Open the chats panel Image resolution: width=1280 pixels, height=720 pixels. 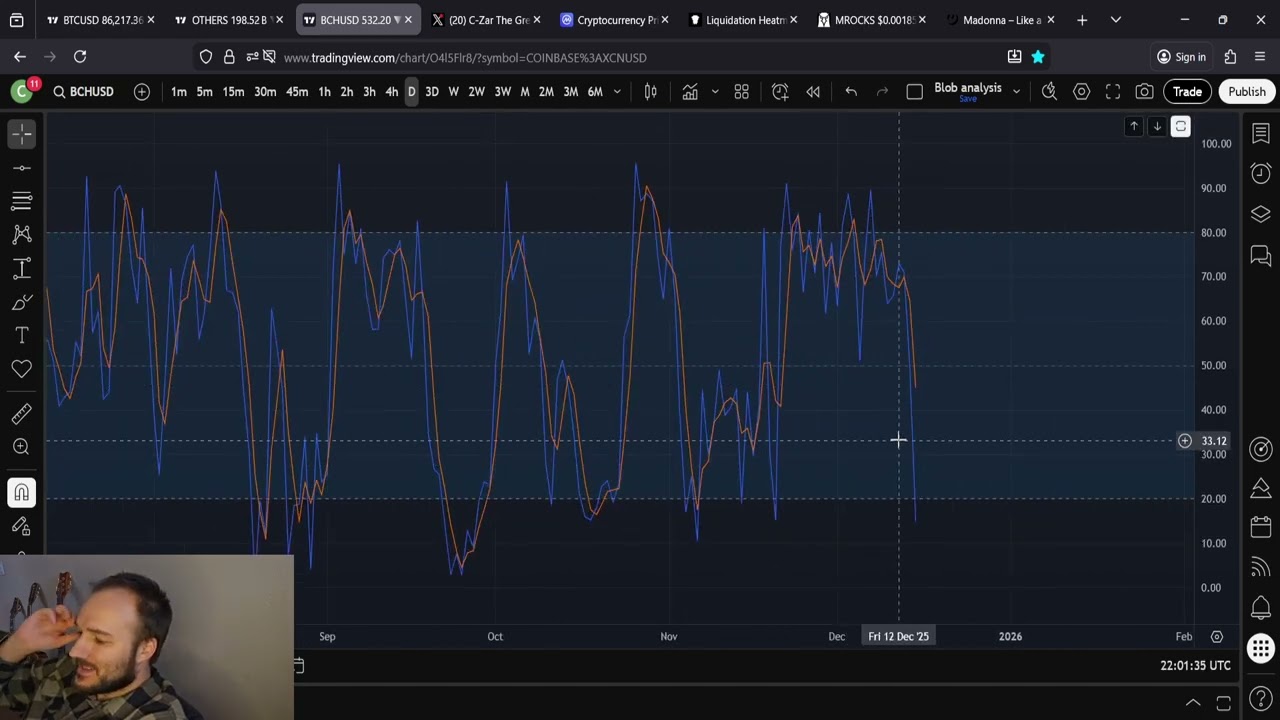1261,256
